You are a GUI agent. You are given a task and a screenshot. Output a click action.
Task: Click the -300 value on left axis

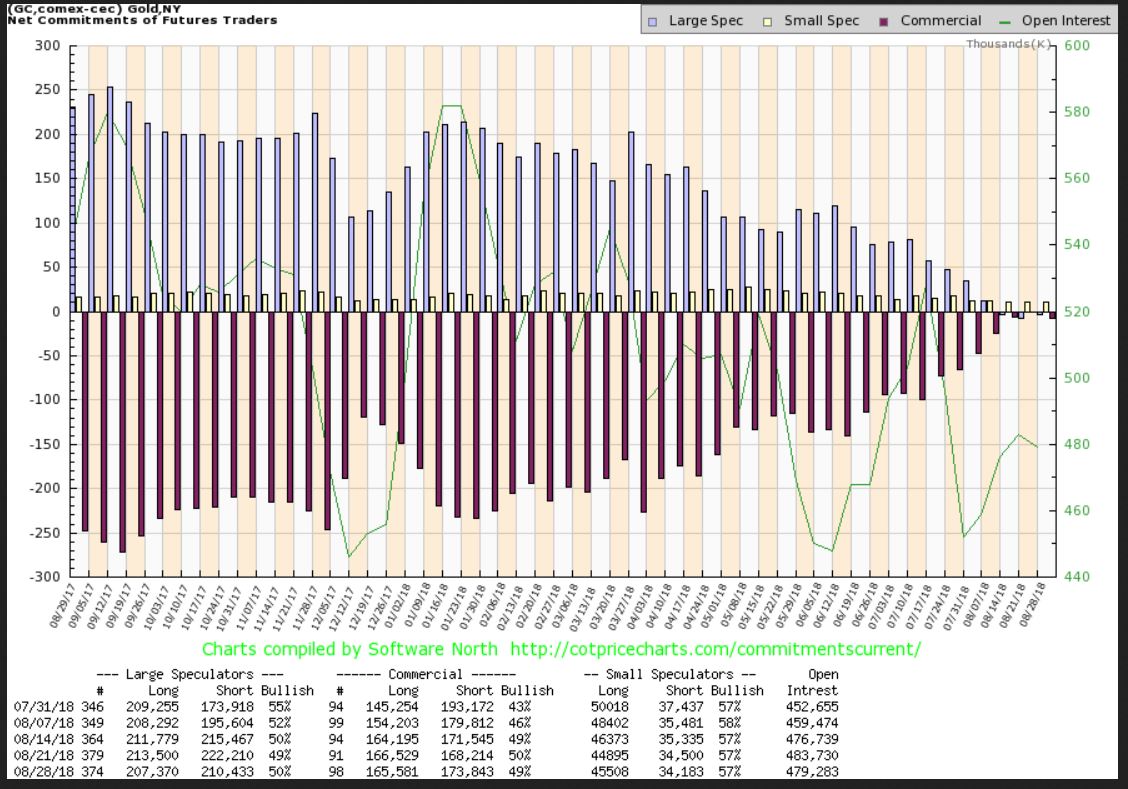pyautogui.click(x=48, y=577)
